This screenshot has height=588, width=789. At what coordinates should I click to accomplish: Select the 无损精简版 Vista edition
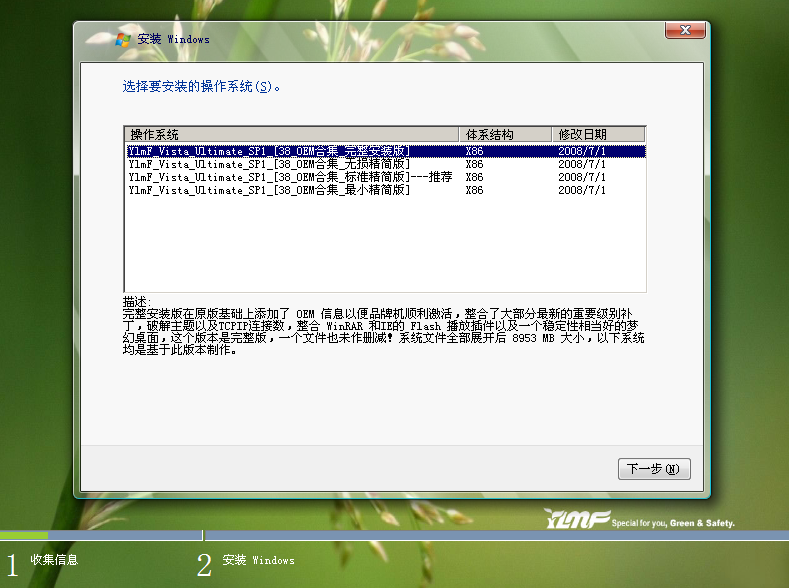tap(269, 164)
